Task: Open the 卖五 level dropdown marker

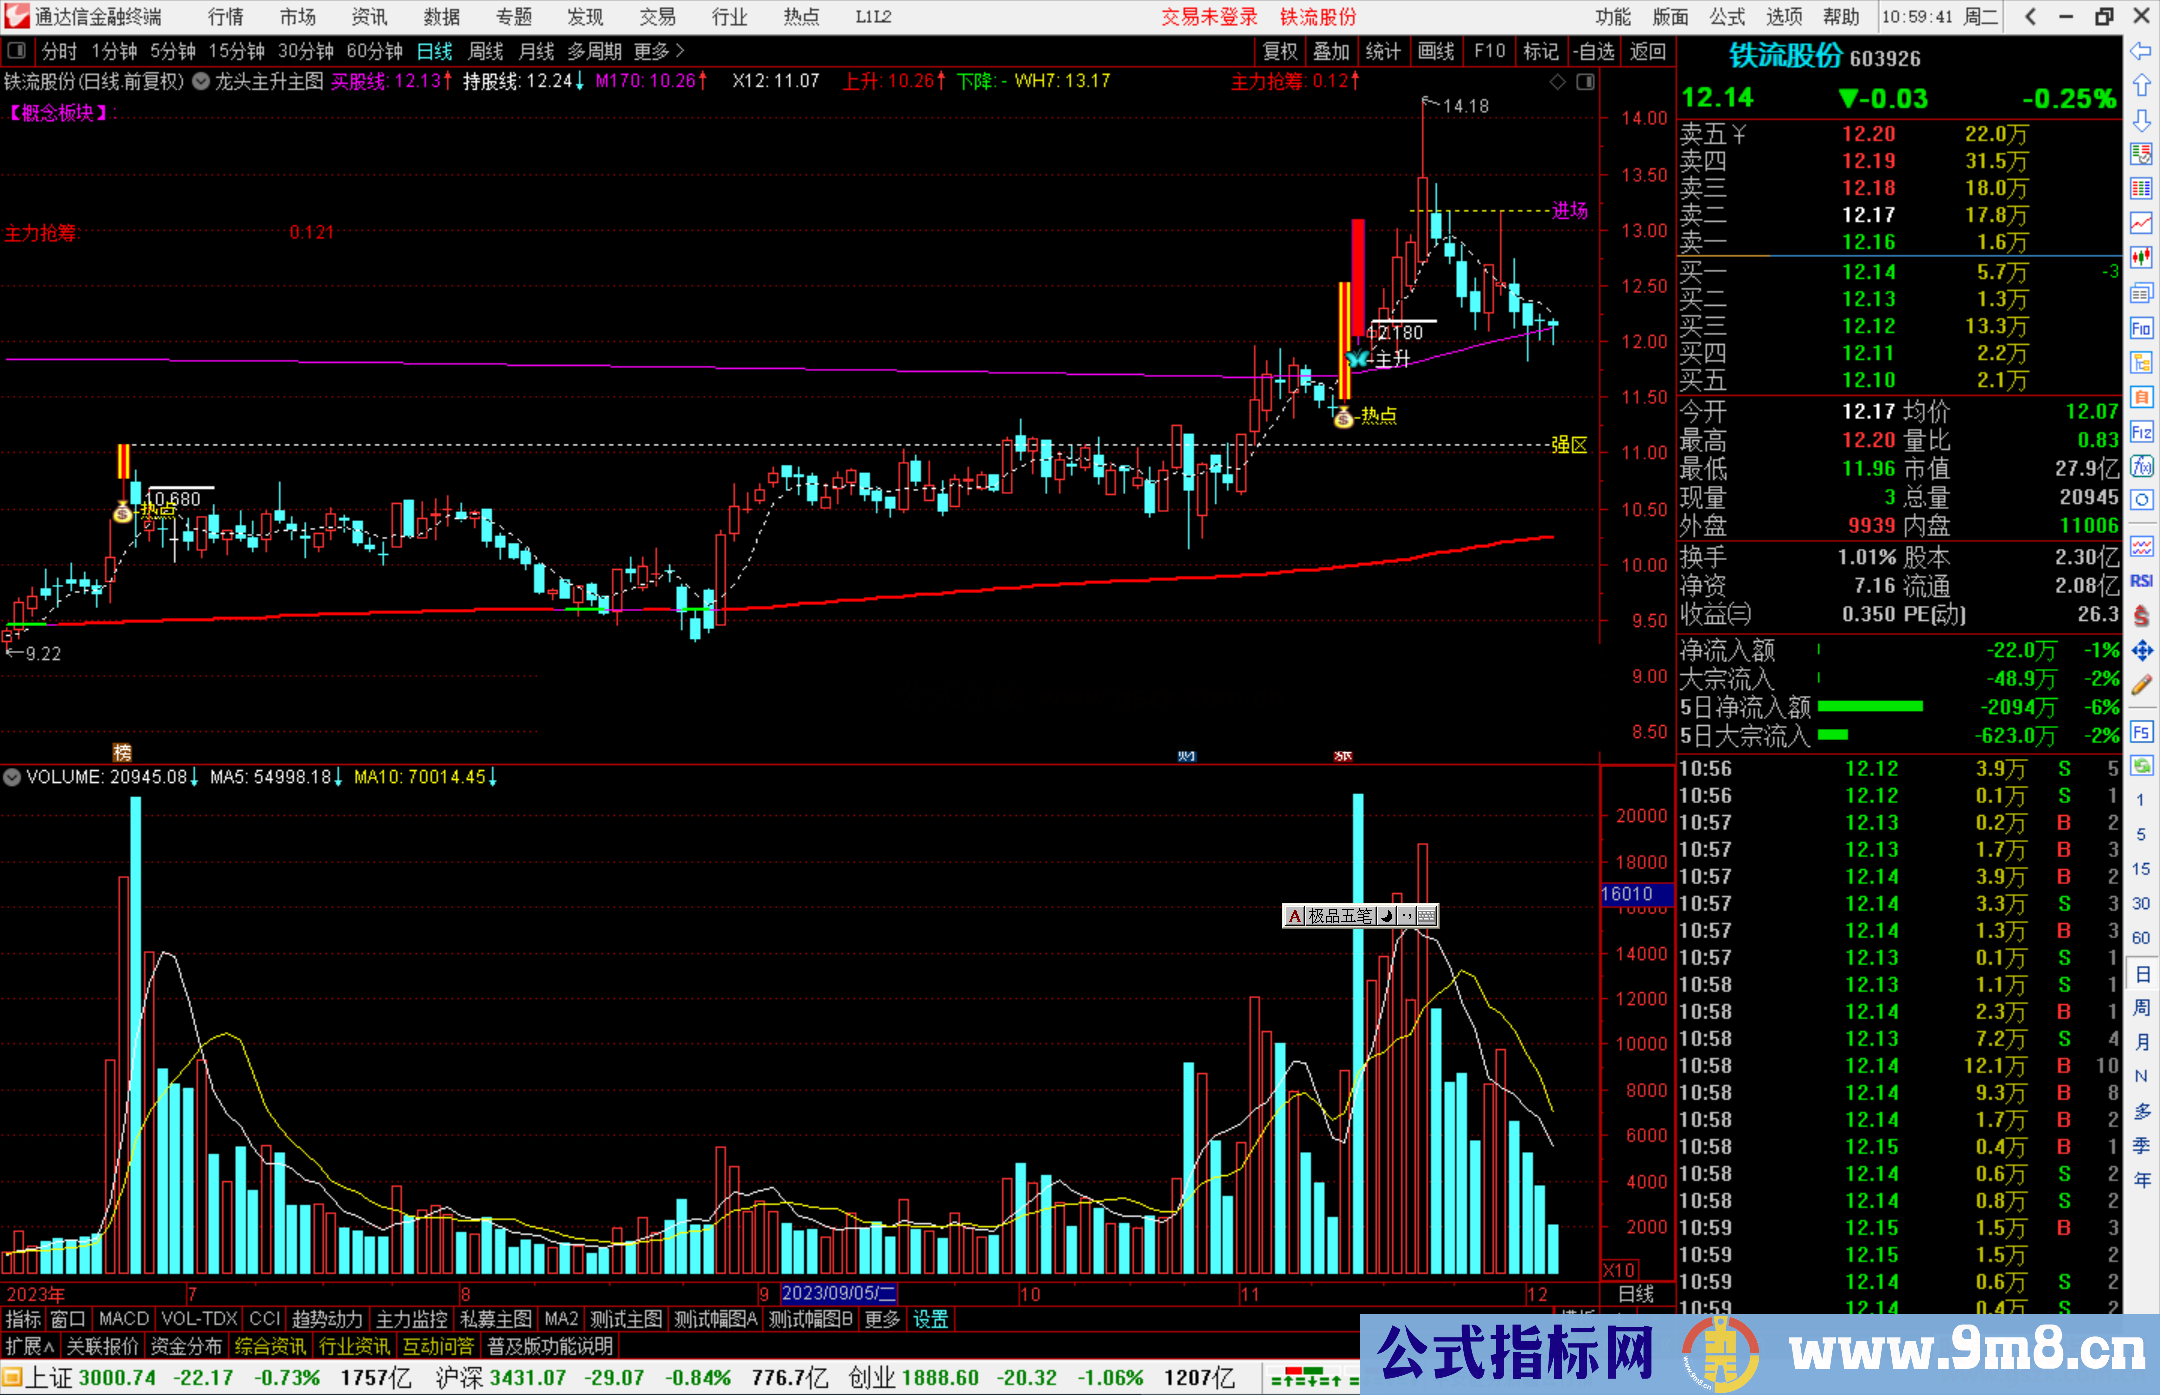Action: tap(1740, 135)
